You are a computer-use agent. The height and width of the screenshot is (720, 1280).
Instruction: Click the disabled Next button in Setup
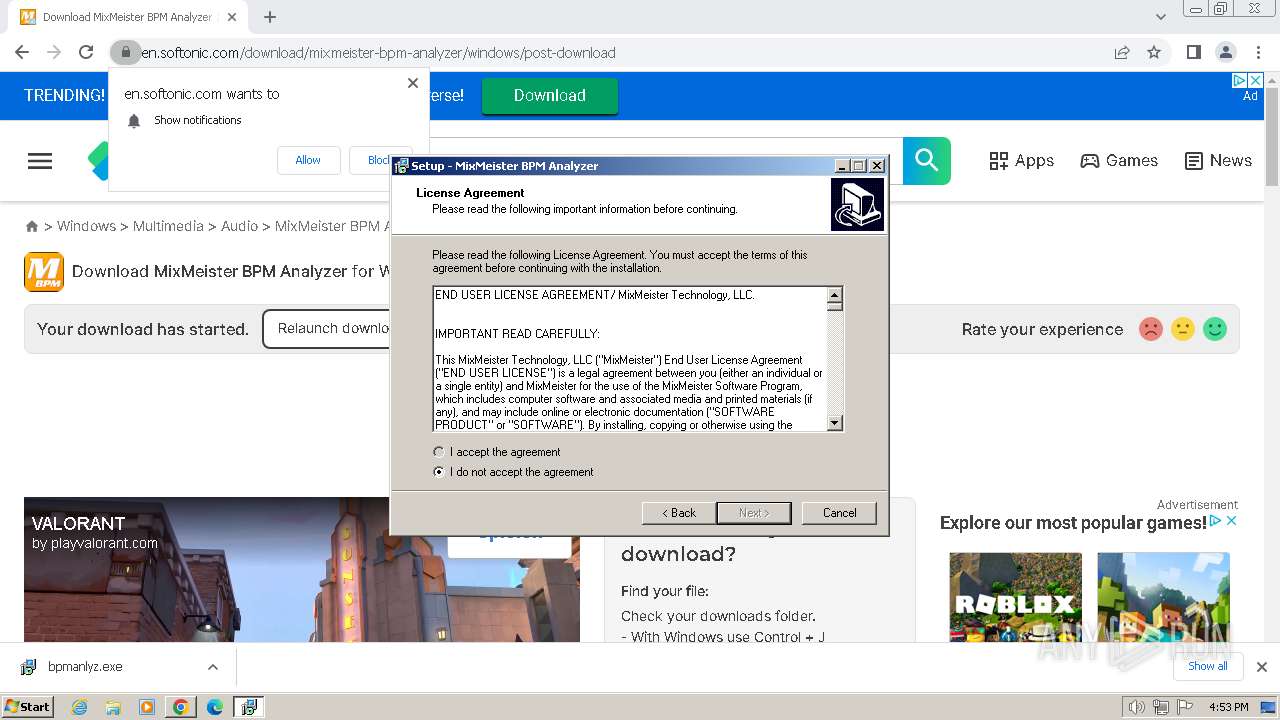point(754,513)
